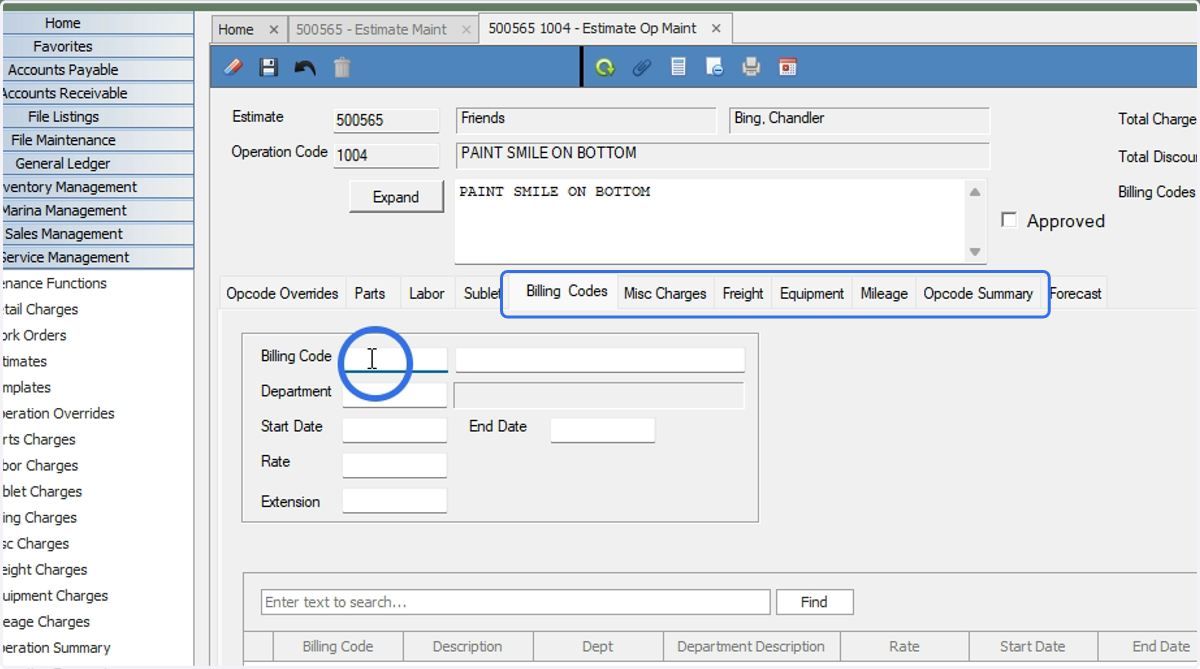Expand the Marina Management section
This screenshot has width=1200, height=669.
97,211
